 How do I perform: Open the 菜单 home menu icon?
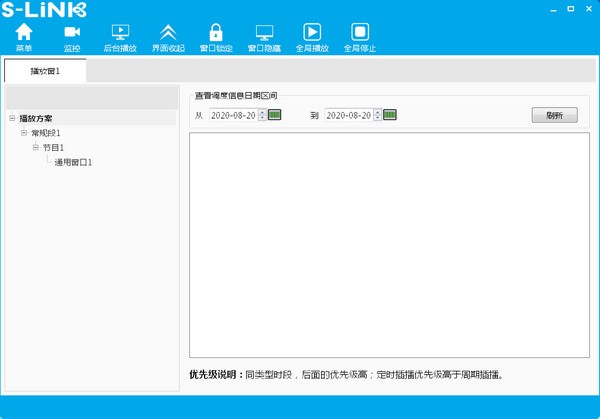tap(24, 35)
